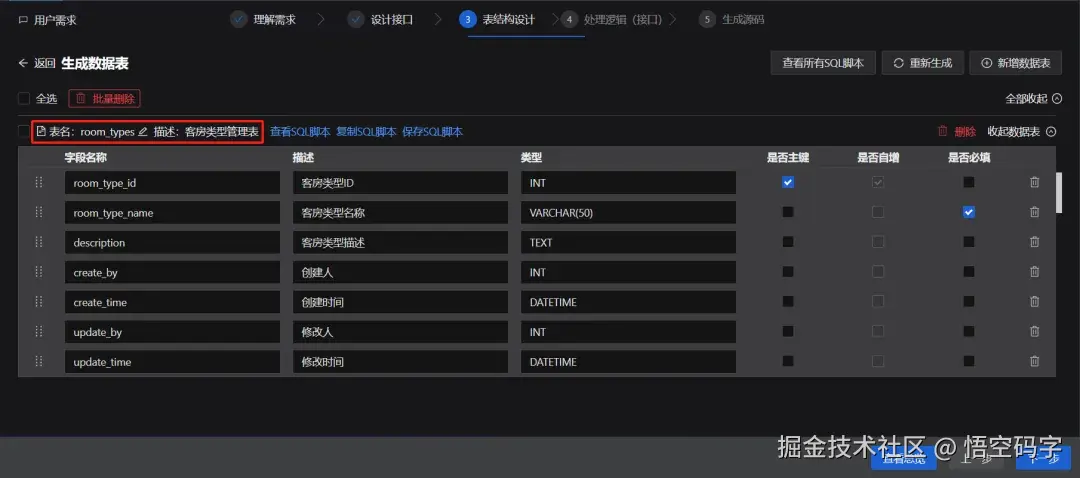
Task: Grab drag handle of description row
Action: (39, 242)
